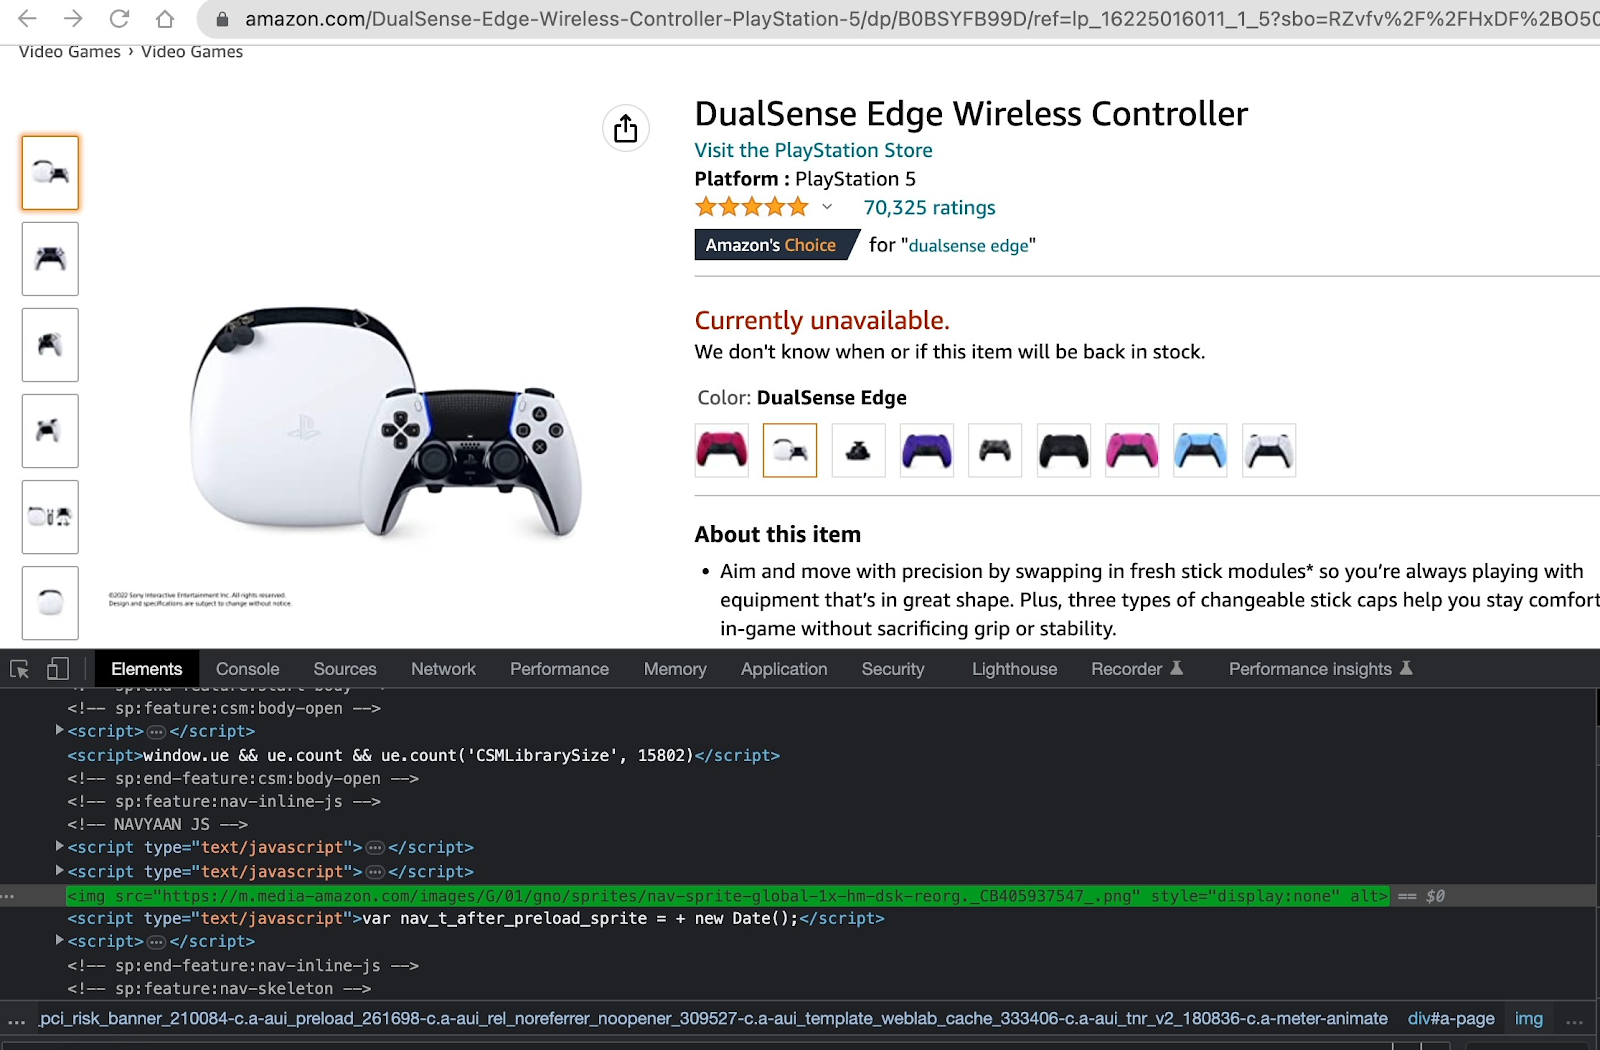The width and height of the screenshot is (1600, 1050).
Task: Choose the light blue controller color swatch
Action: pos(1199,451)
